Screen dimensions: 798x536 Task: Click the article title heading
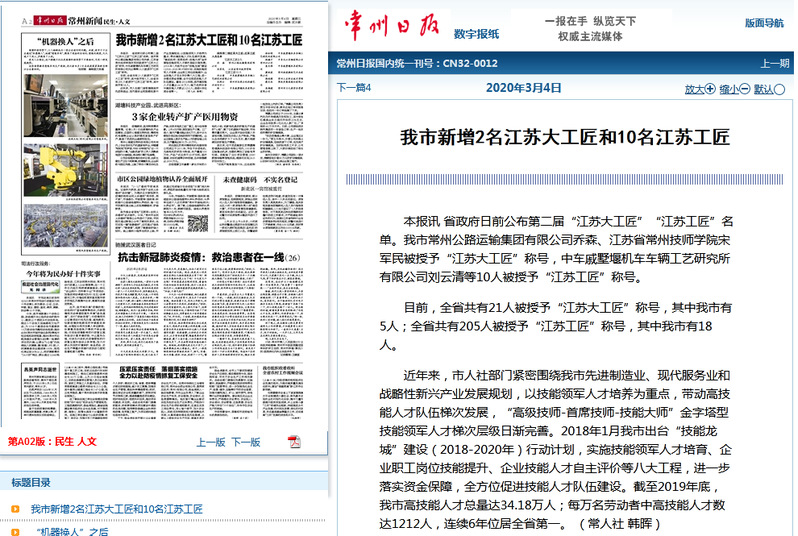tap(565, 137)
